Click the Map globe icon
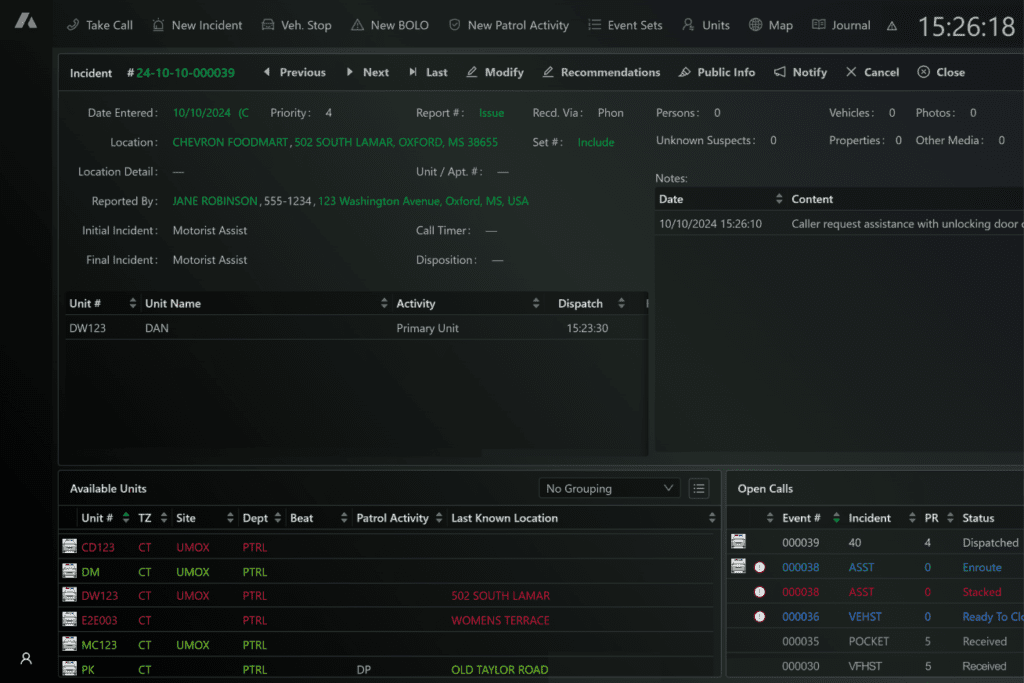This screenshot has height=683, width=1024. 757,25
